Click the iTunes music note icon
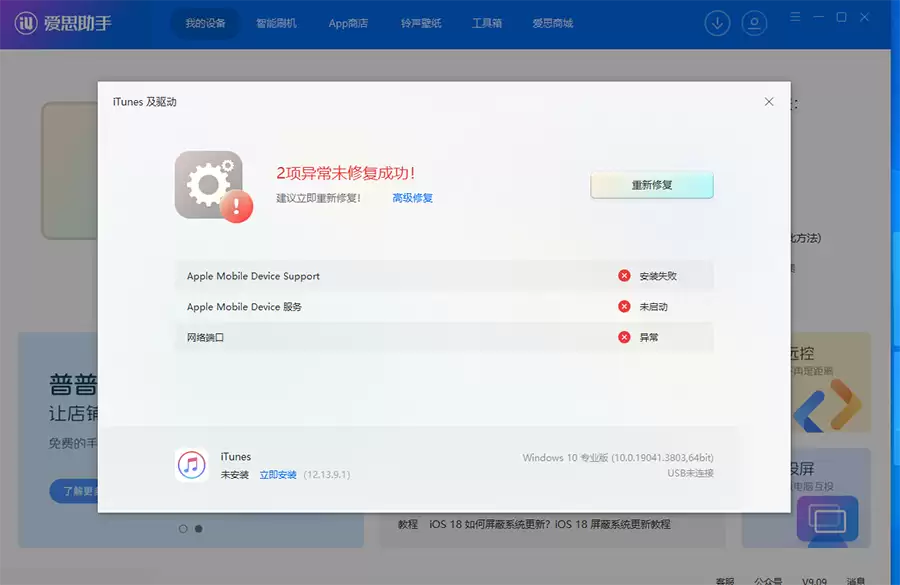Viewport: 900px width, 585px height. 192,464
